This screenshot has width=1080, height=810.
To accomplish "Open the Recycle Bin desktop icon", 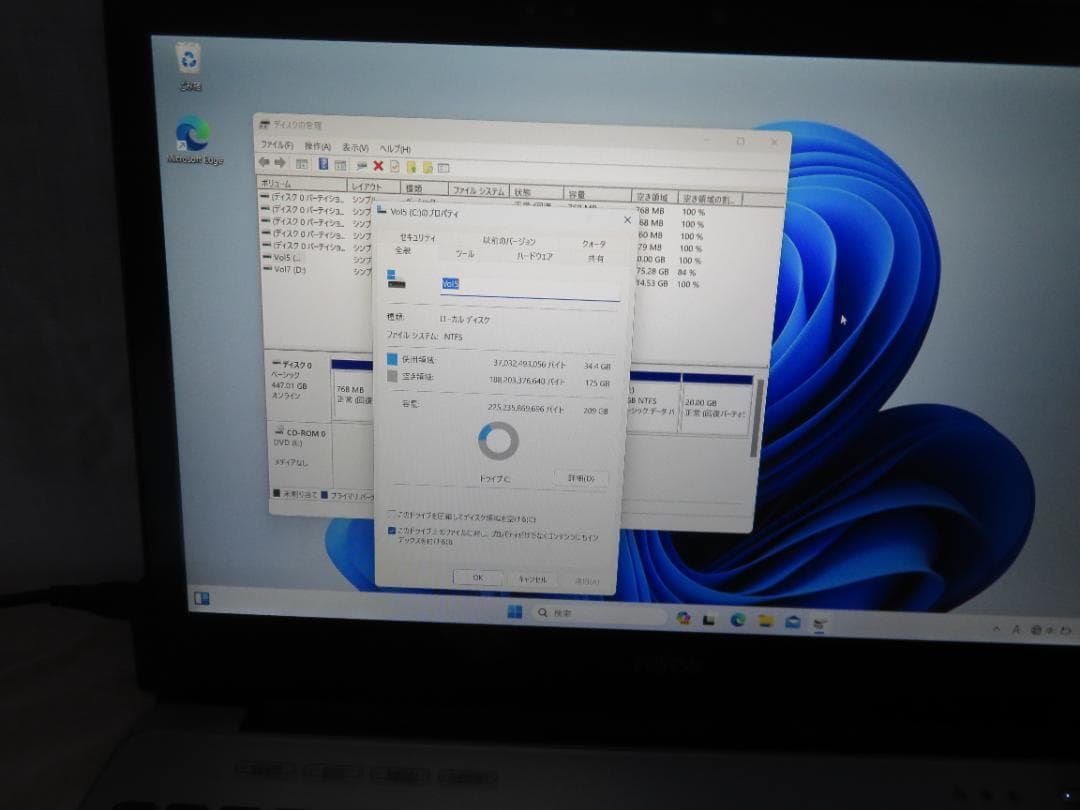I will tap(190, 57).
